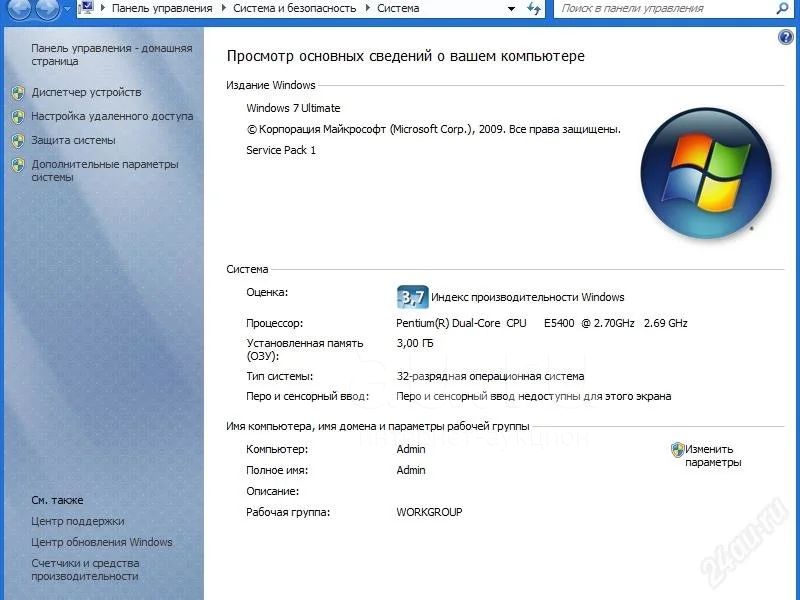Select the 32-разрядная операционная система text
The height and width of the screenshot is (600, 800).
point(490,377)
